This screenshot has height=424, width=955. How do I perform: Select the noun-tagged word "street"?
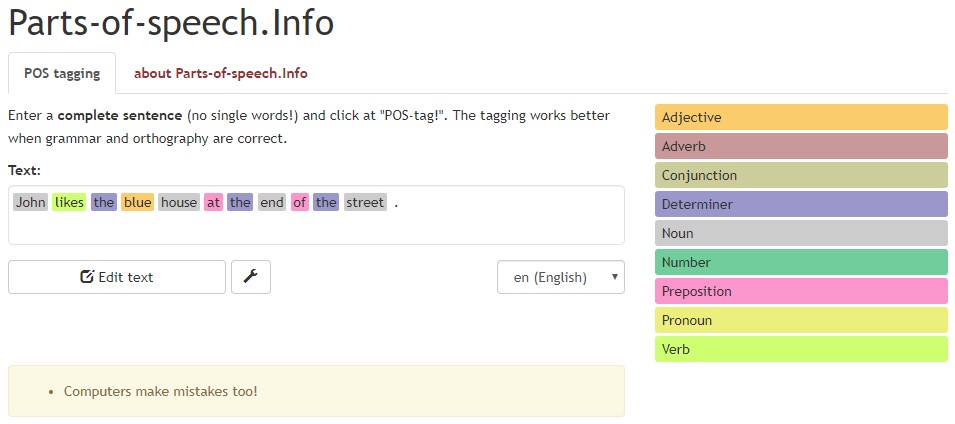click(365, 202)
